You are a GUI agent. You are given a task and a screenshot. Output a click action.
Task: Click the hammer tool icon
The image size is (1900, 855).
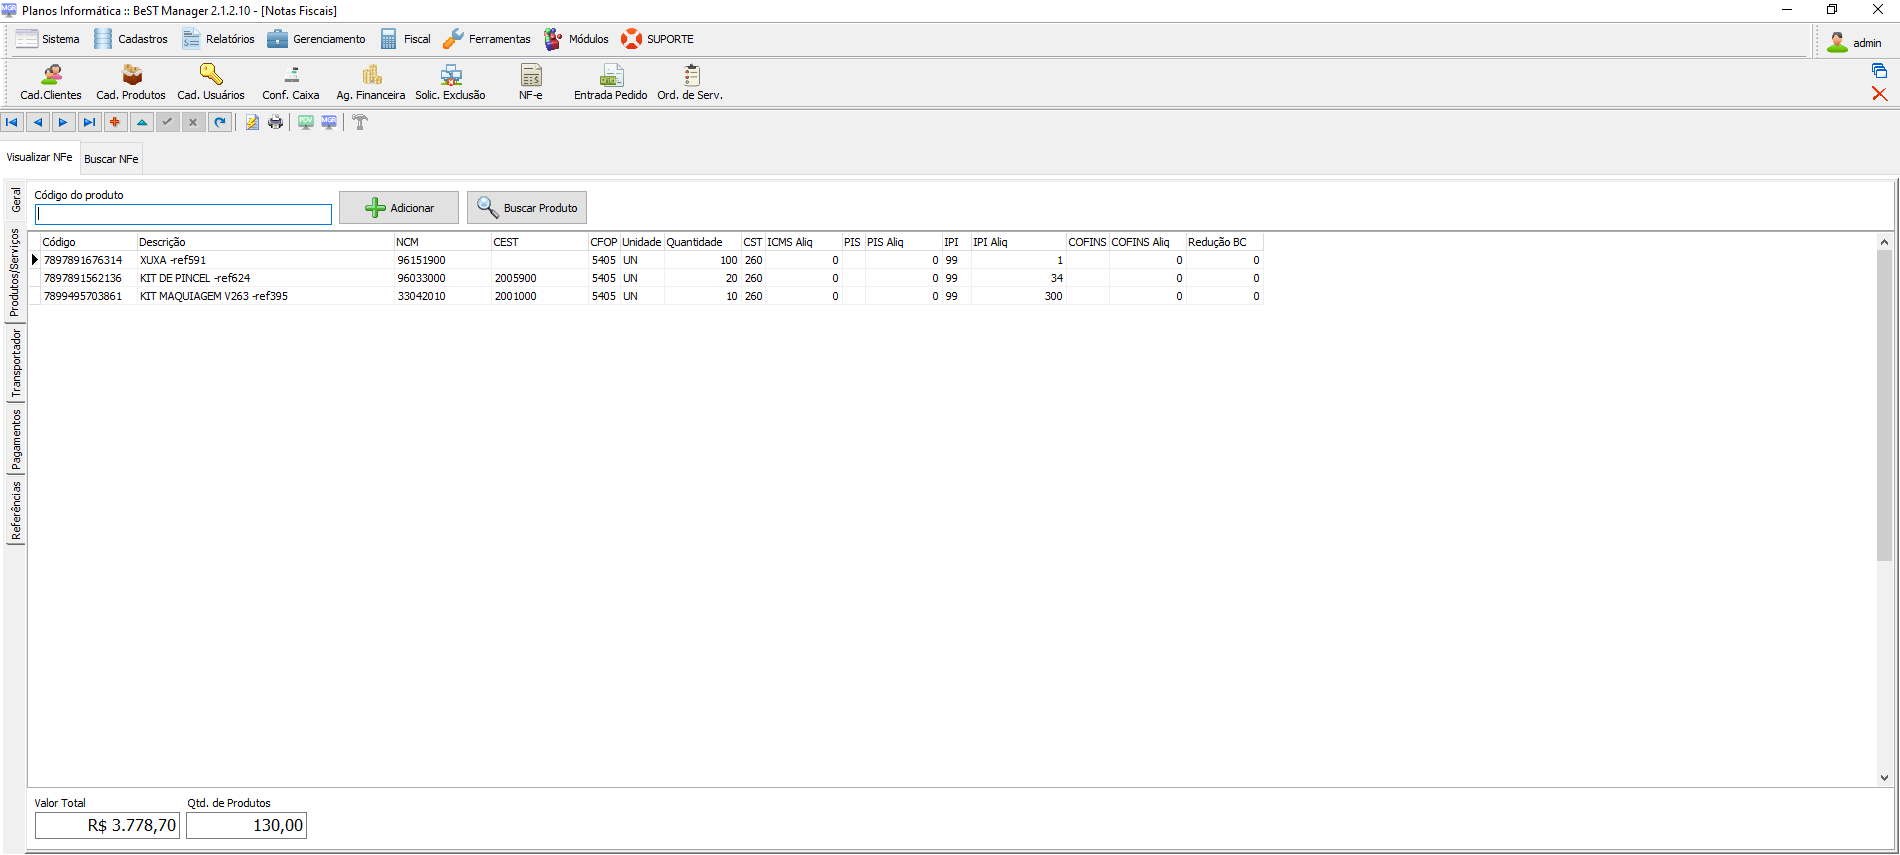360,122
